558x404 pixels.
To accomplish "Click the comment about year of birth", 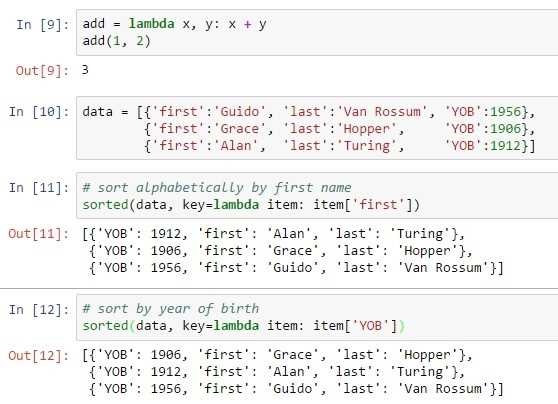I will tap(171, 309).
